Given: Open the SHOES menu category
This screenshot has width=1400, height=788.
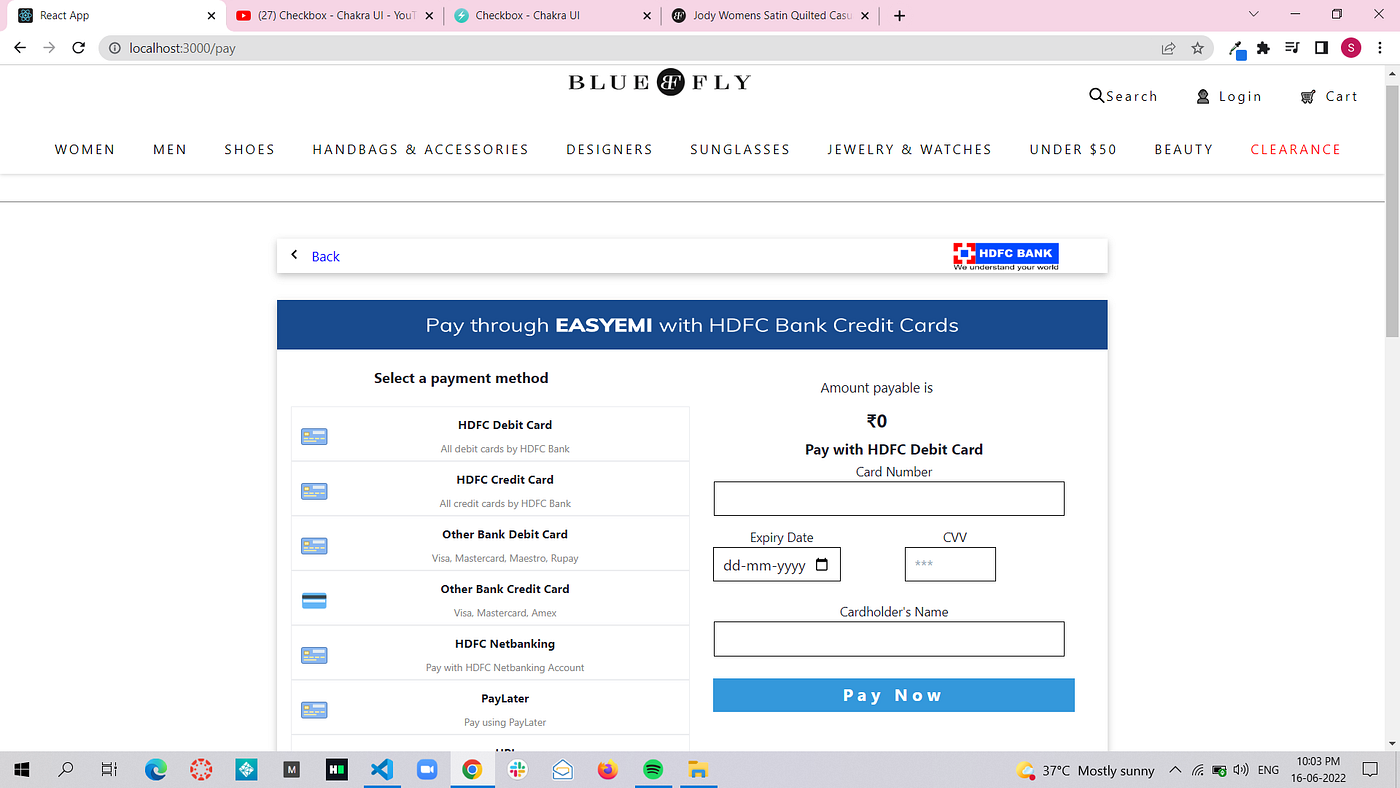Looking at the screenshot, I should point(250,149).
